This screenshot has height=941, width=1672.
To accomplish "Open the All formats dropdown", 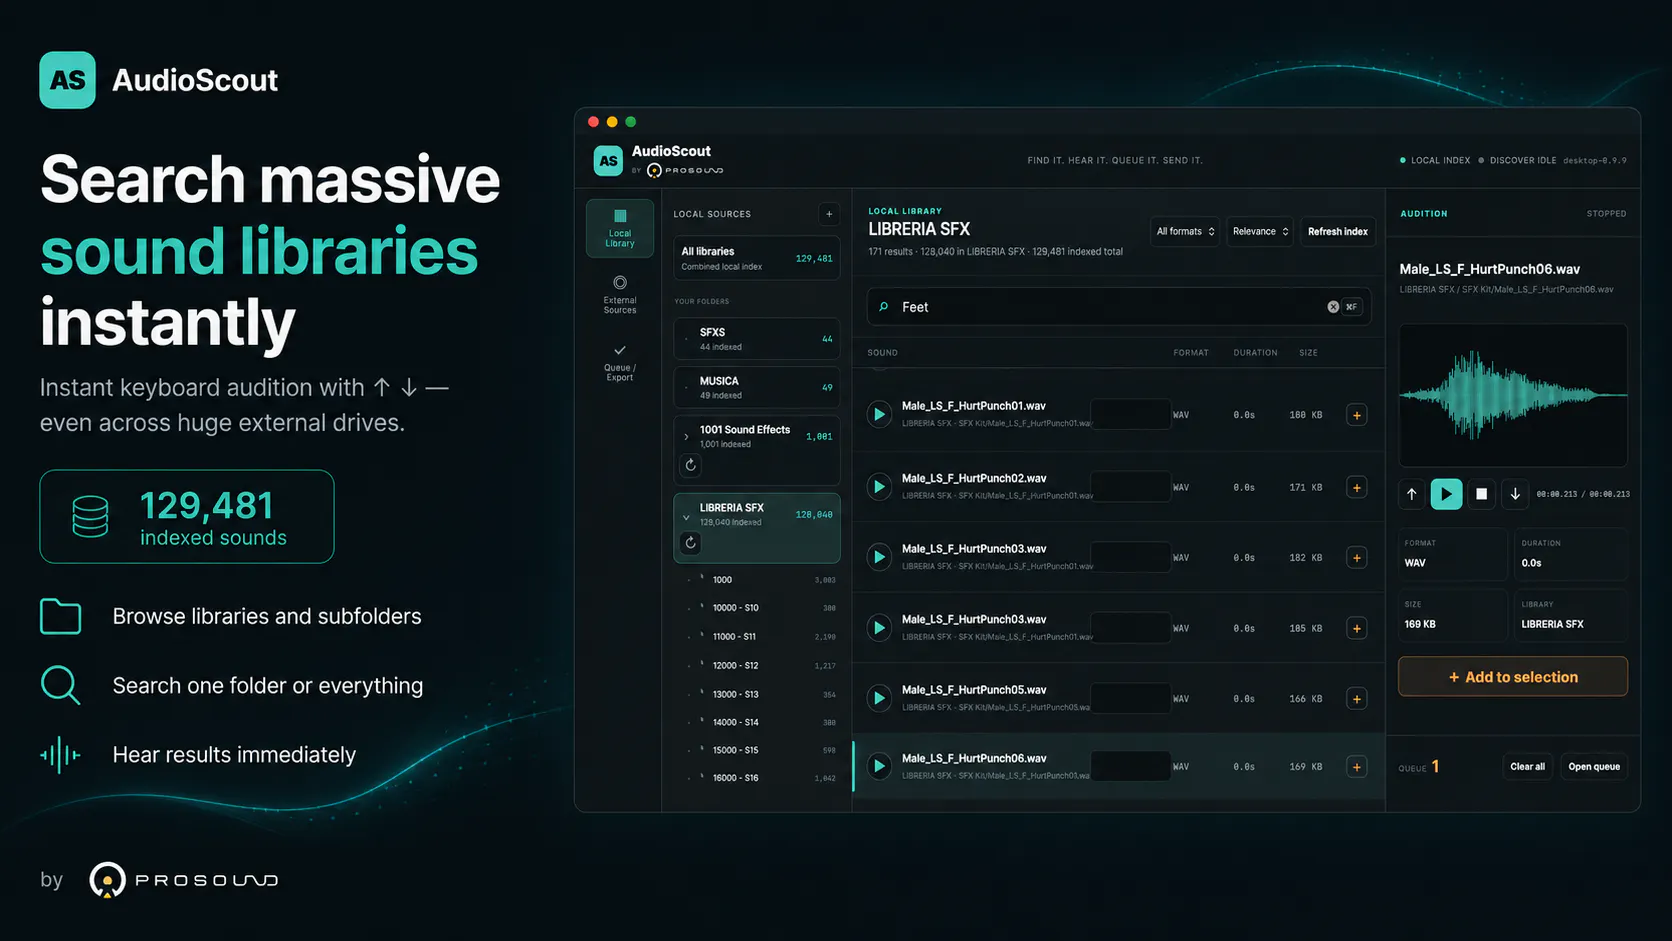I will pos(1185,231).
